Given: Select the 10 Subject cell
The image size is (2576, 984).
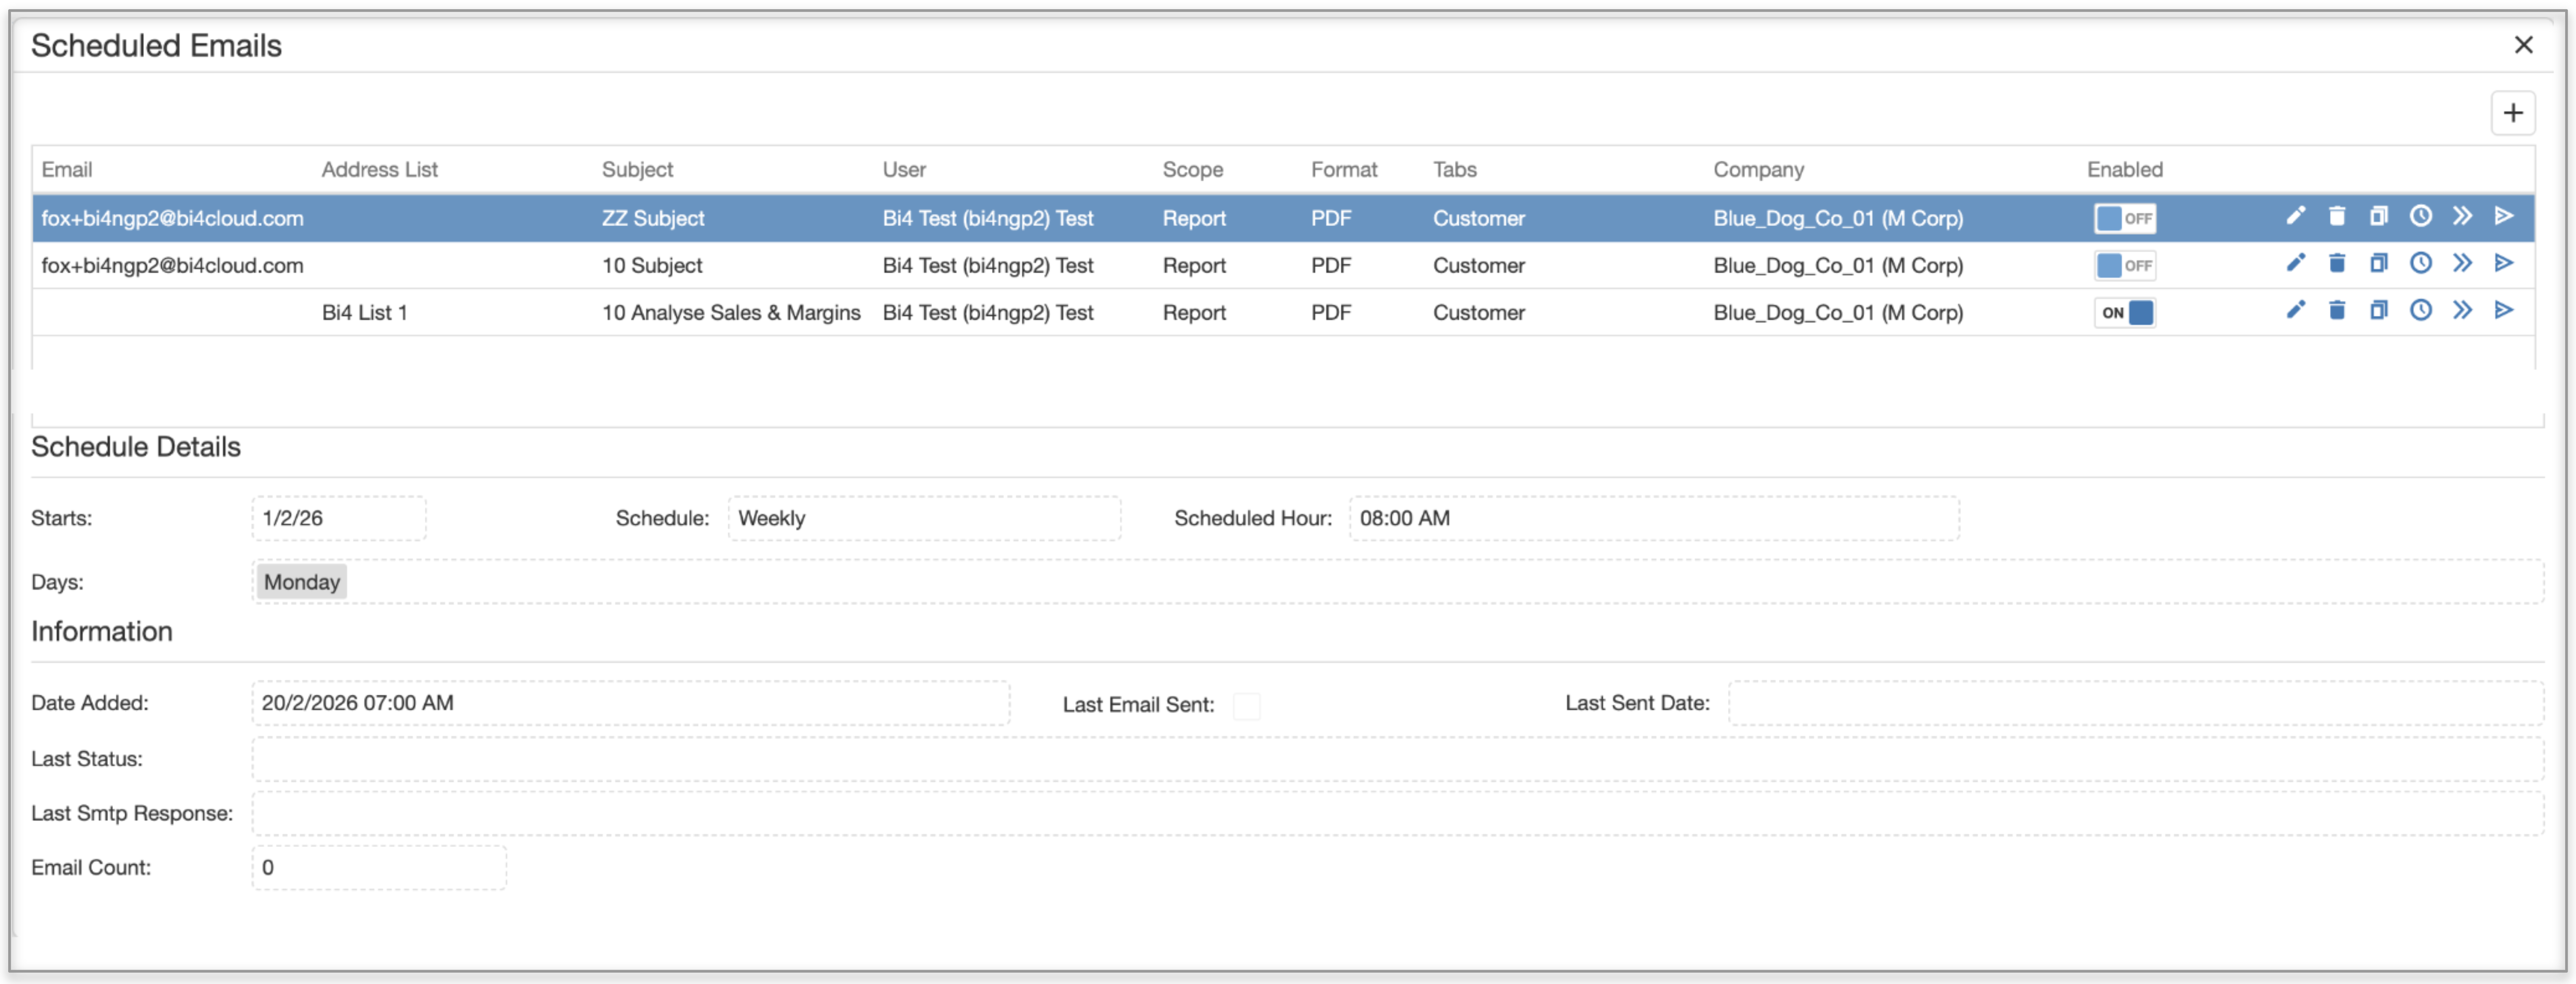Looking at the screenshot, I should 652,265.
